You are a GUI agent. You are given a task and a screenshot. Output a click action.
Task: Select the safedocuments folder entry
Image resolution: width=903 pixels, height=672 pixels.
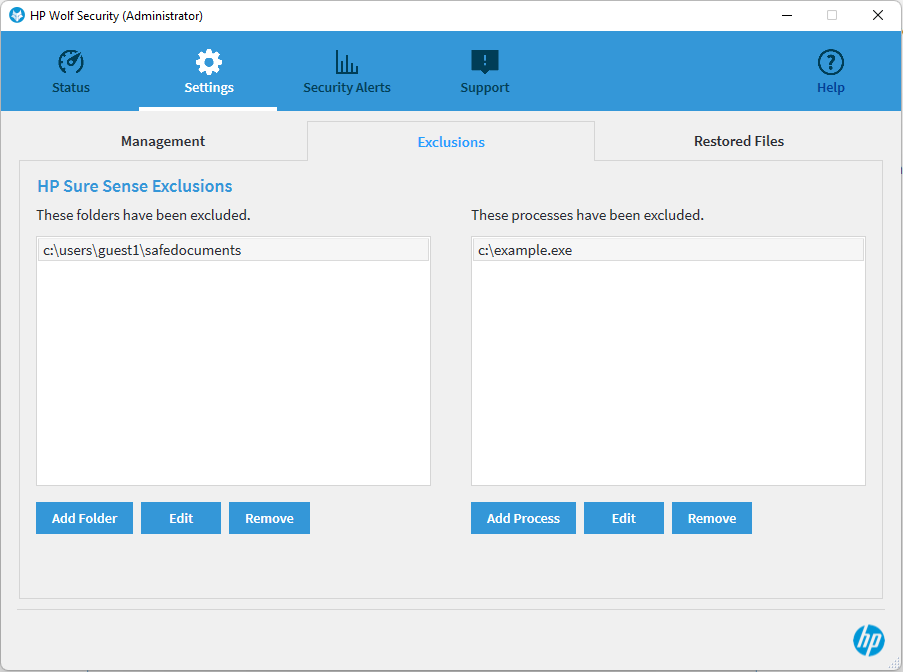click(142, 250)
